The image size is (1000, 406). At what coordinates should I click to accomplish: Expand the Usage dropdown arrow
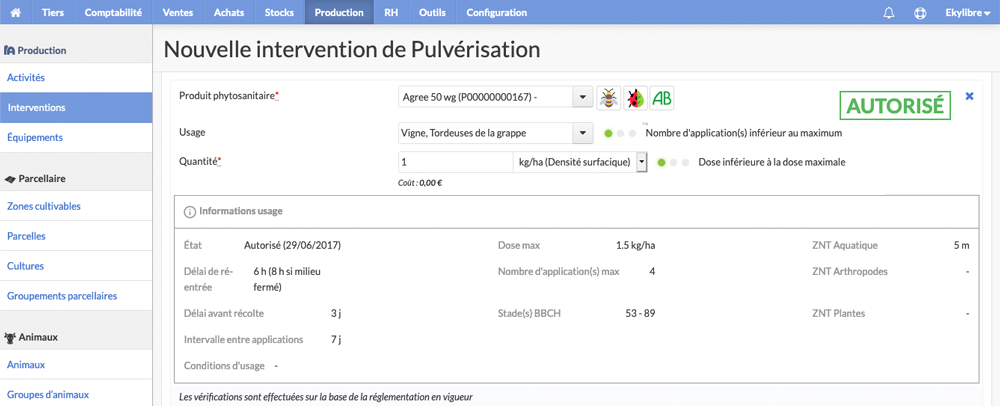coord(581,133)
